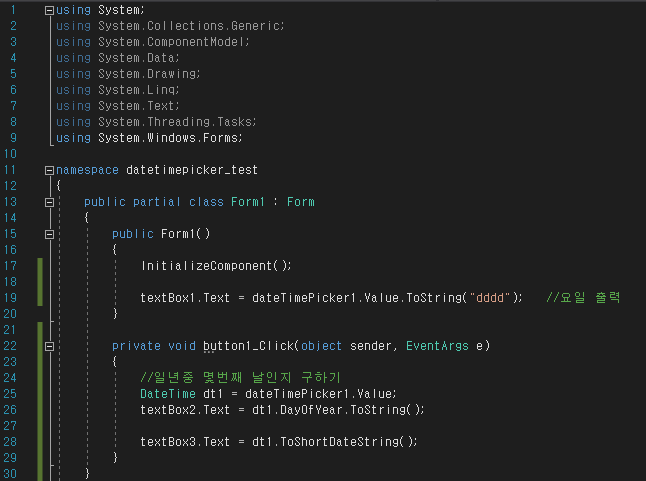The image size is (646, 481).
Task: Click the 'private' keyword on line 22
Action: tap(136, 346)
